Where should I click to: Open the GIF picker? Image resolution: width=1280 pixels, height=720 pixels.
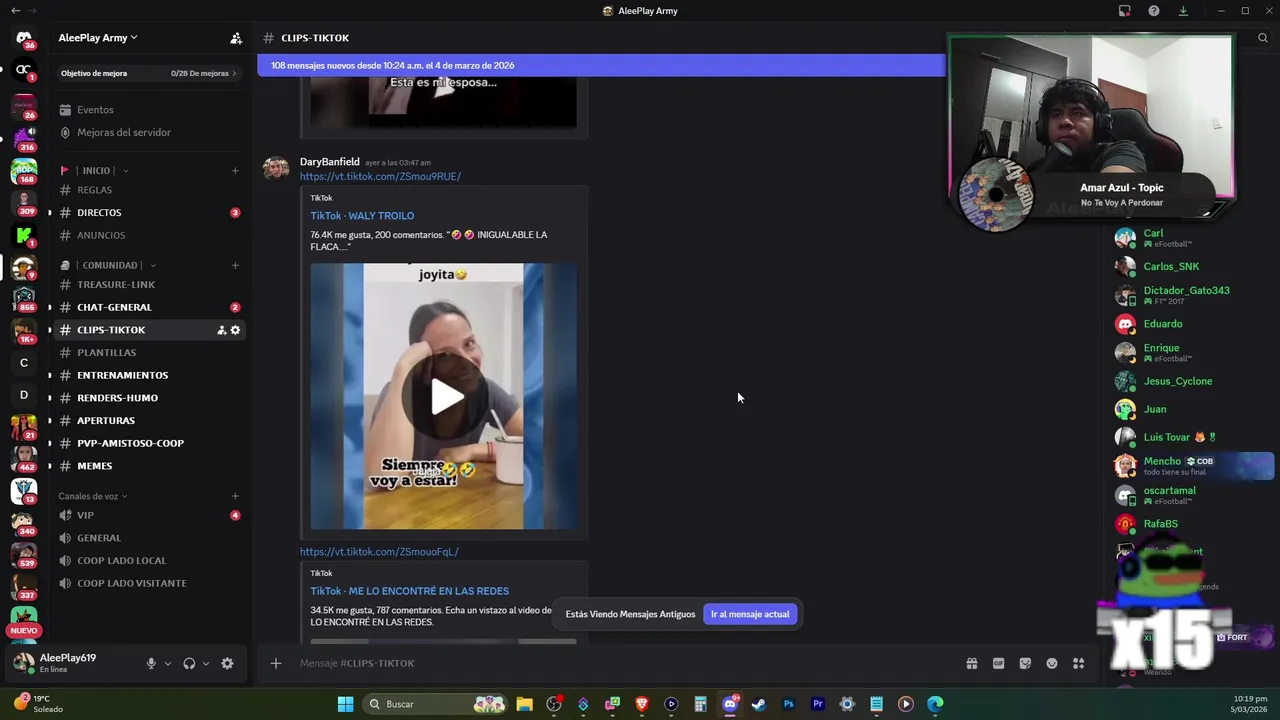[998, 663]
